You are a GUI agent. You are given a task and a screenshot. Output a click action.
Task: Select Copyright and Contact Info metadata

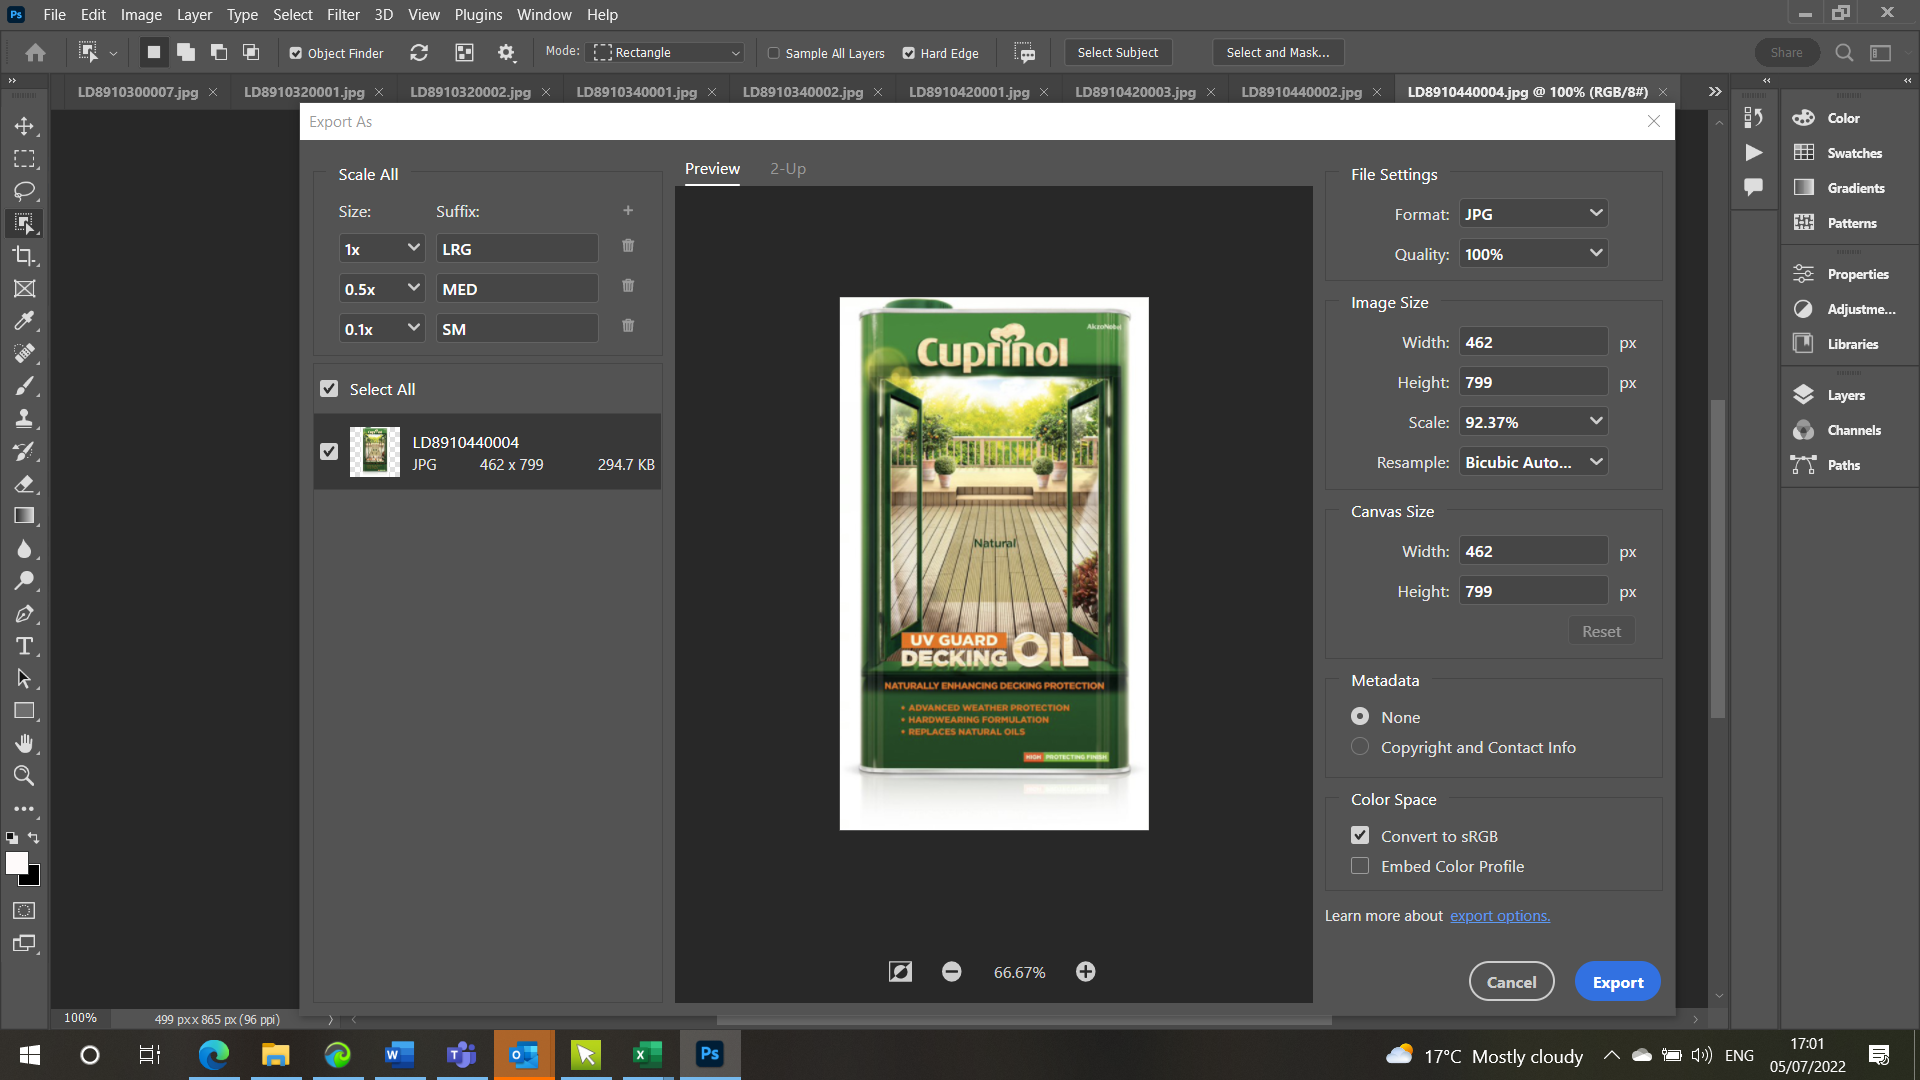(x=1360, y=746)
